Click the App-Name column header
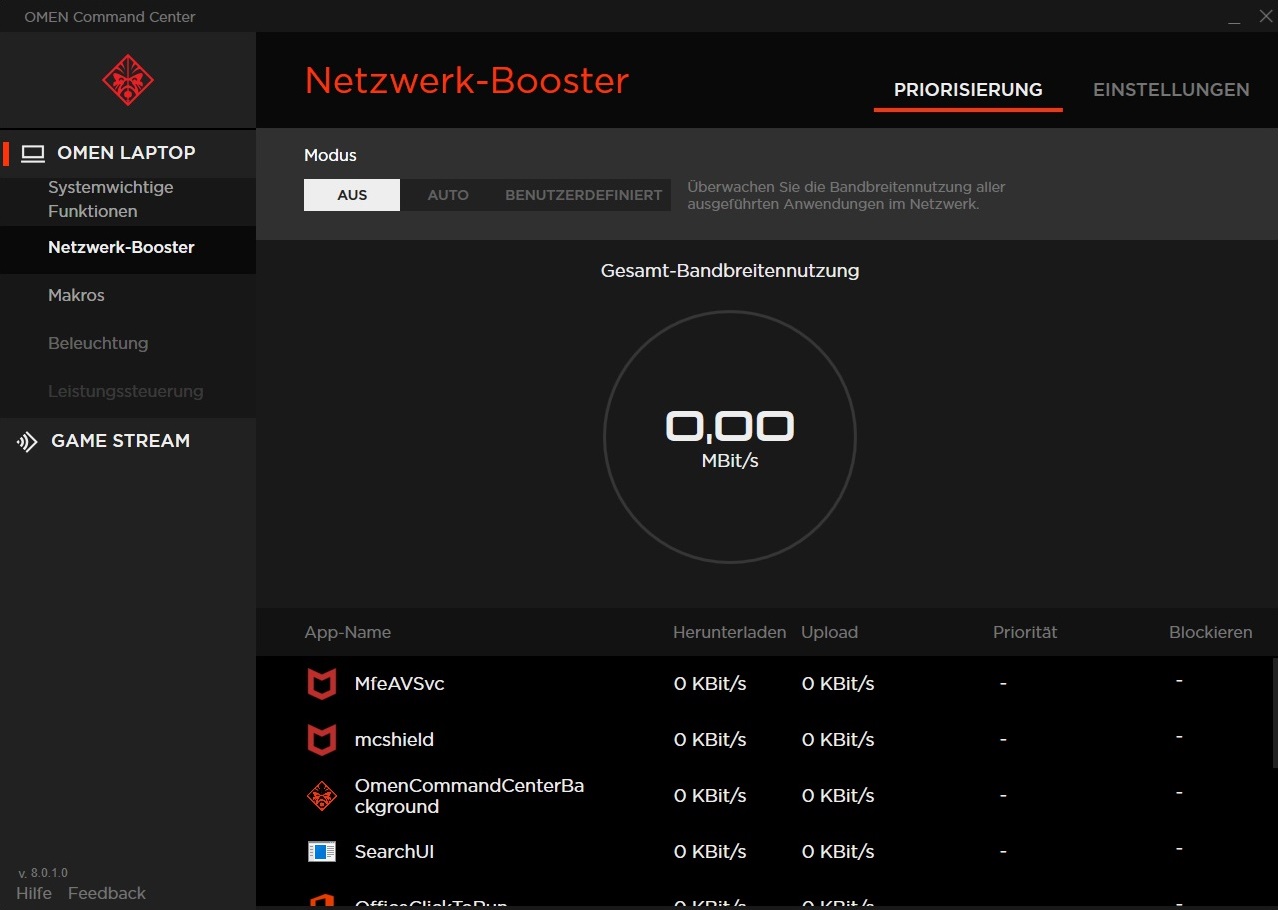This screenshot has height=910, width=1278. point(348,632)
